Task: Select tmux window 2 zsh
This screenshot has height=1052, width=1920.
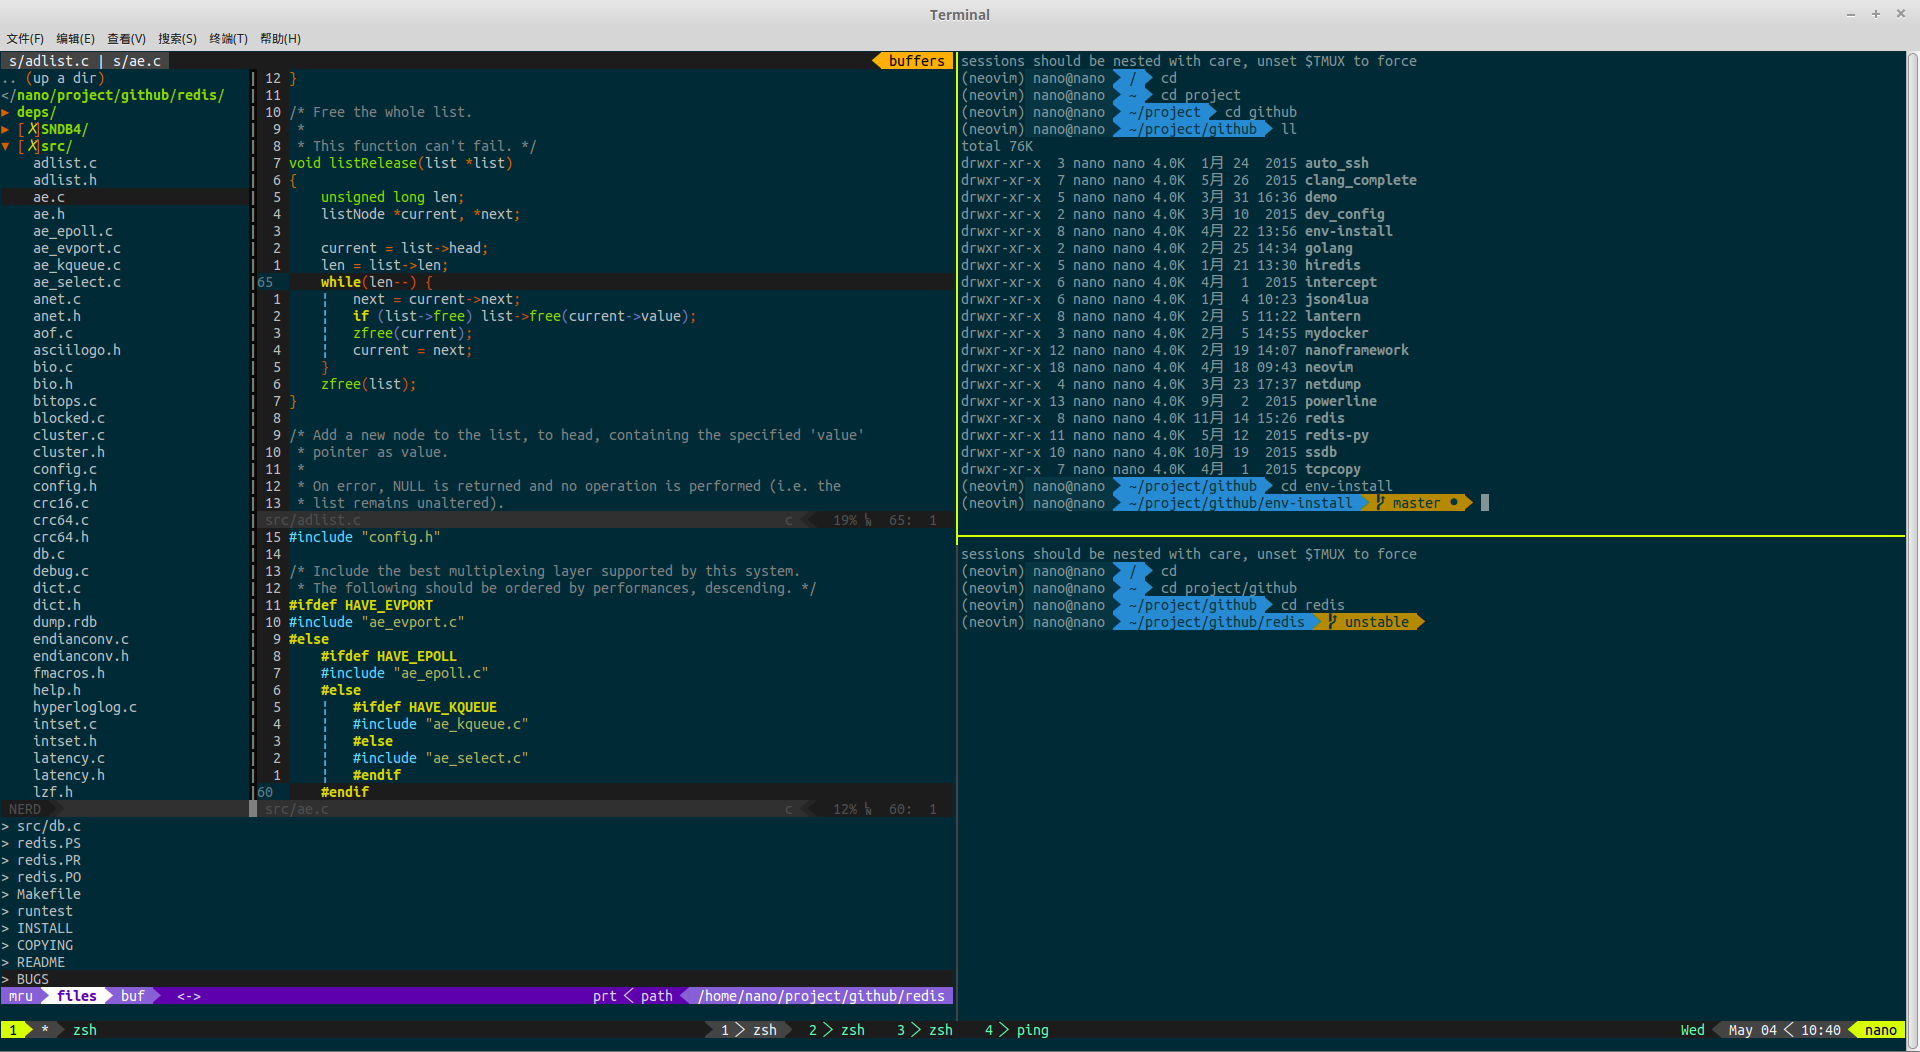Action: (x=836, y=1030)
